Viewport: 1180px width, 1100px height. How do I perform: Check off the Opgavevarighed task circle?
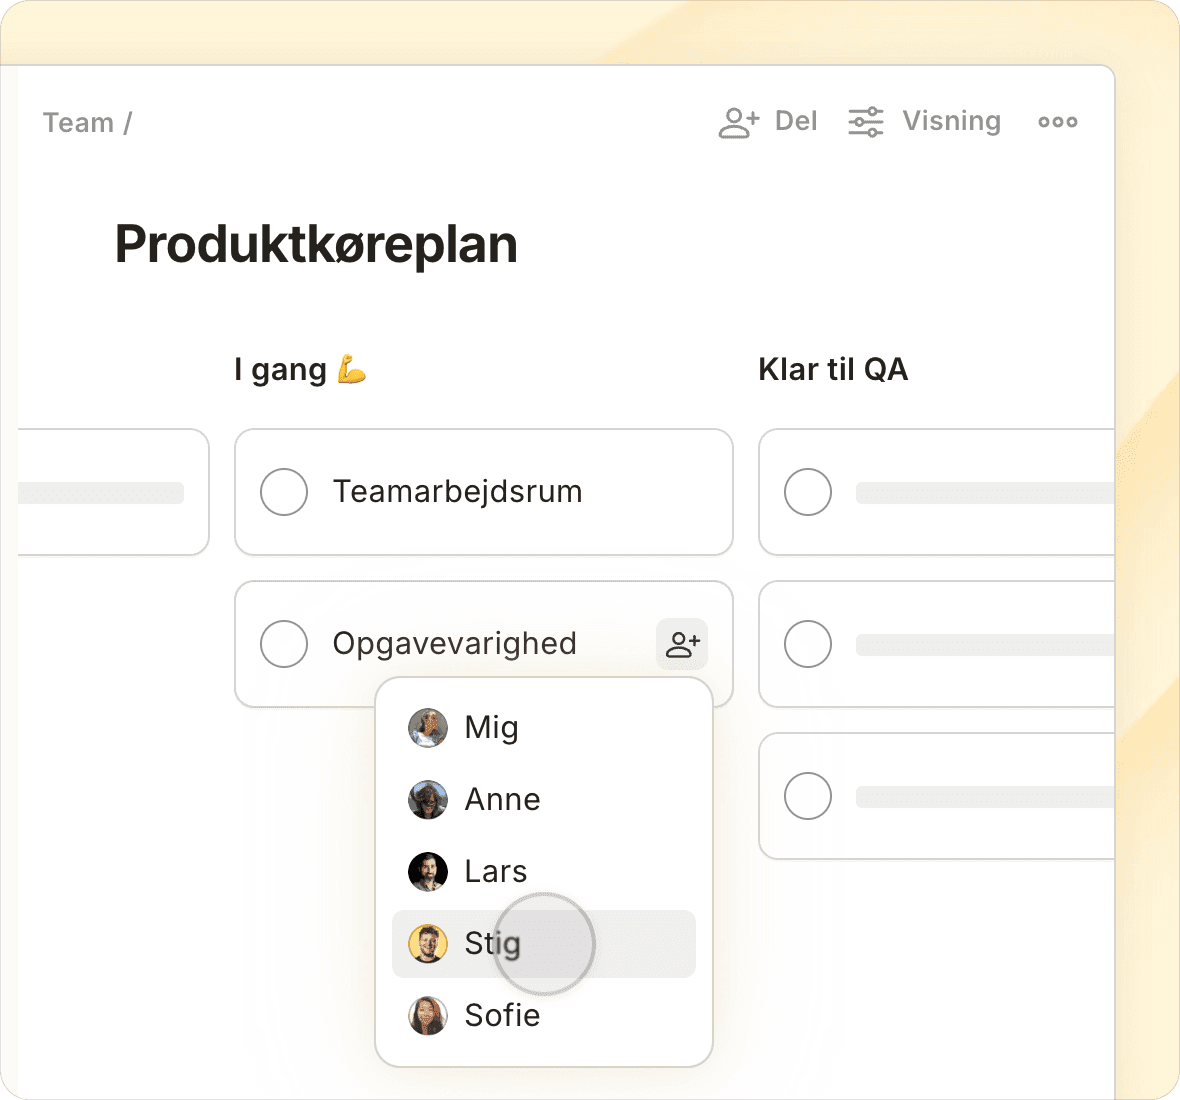(x=284, y=644)
